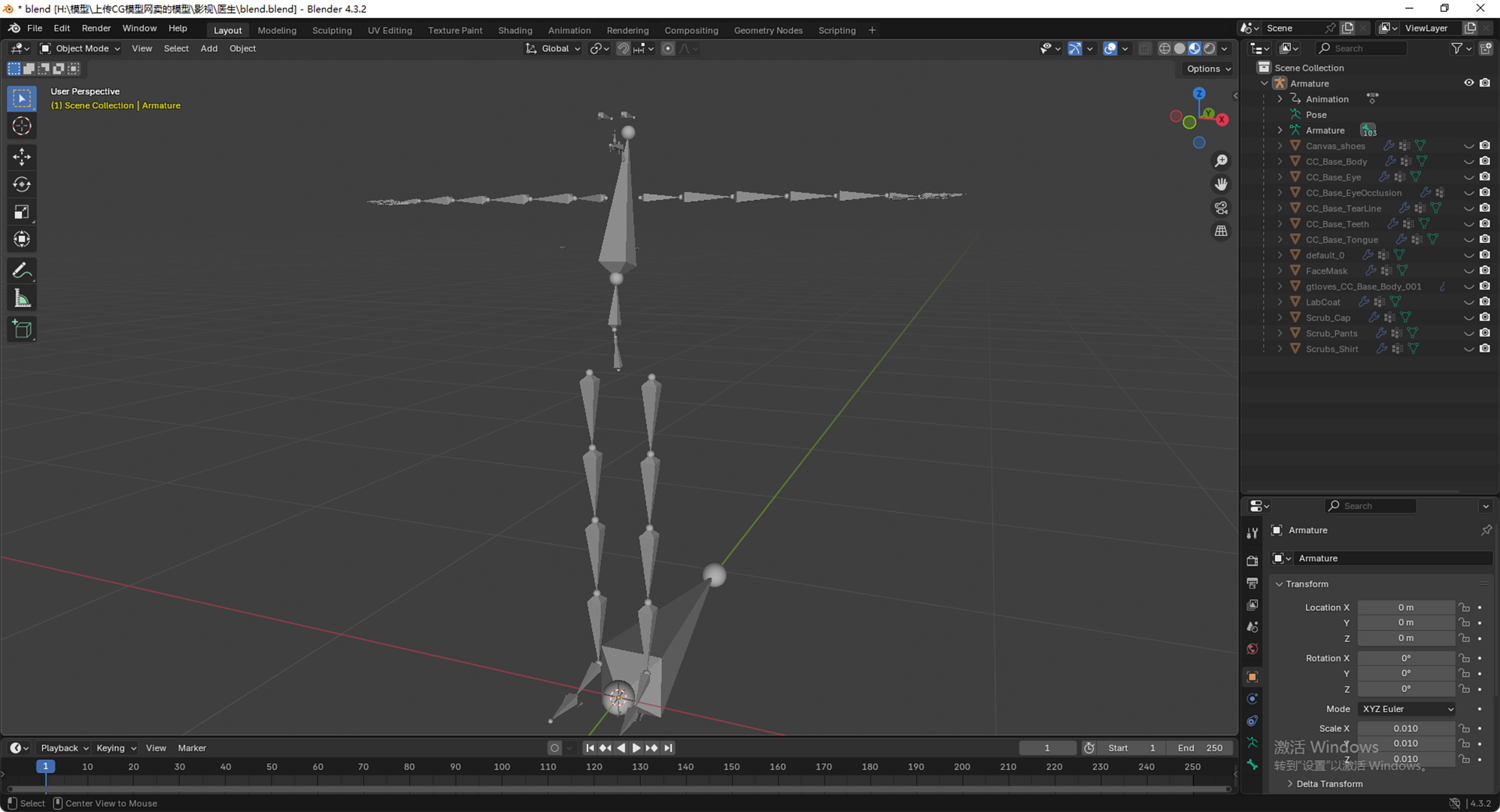This screenshot has height=812, width=1500.
Task: Open the Global transform orientation dropdown
Action: click(553, 48)
